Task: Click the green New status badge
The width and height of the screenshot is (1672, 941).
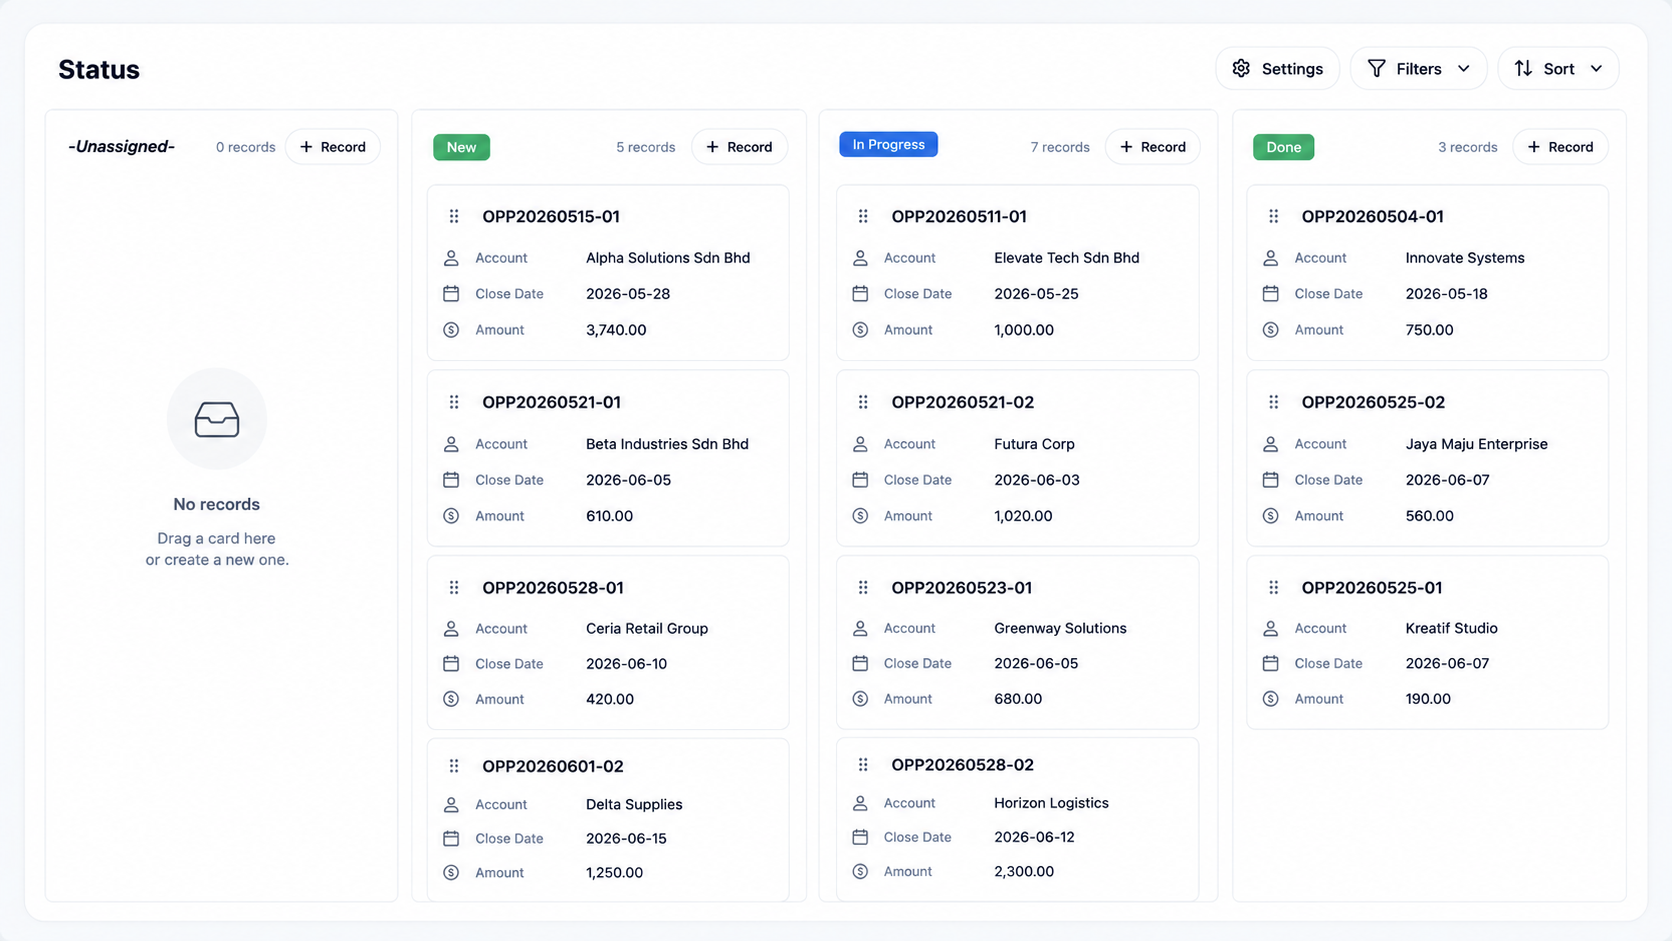Action: [461, 147]
